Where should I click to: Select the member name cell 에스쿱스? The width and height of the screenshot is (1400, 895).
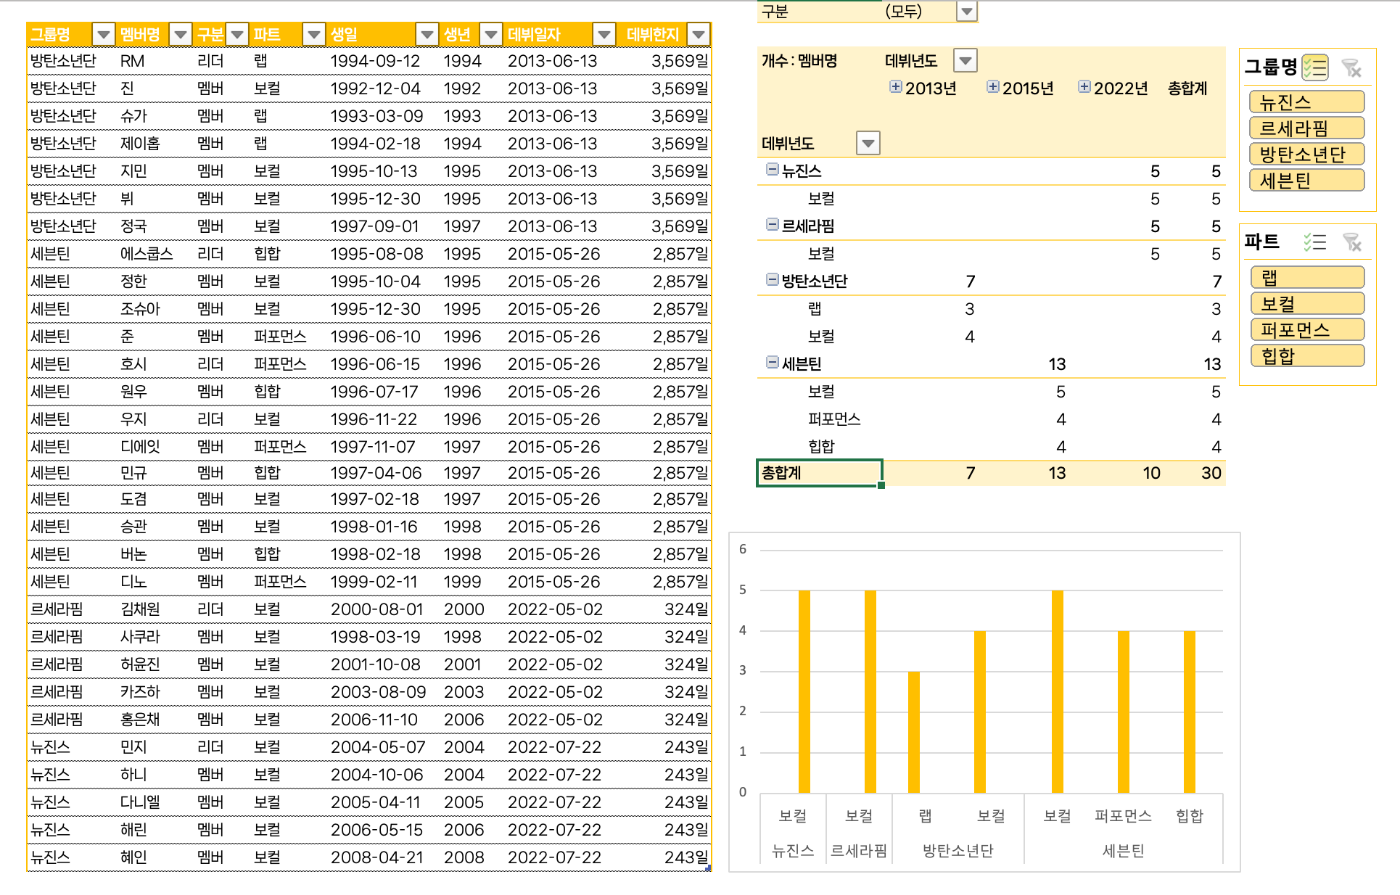(146, 254)
